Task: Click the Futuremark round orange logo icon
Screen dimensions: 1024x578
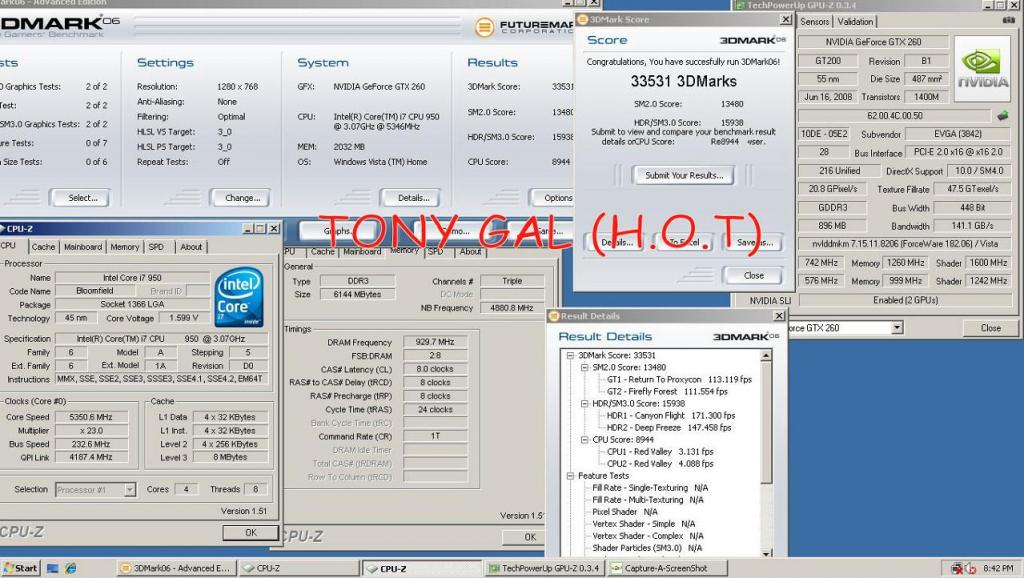Action: pyautogui.click(x=484, y=27)
